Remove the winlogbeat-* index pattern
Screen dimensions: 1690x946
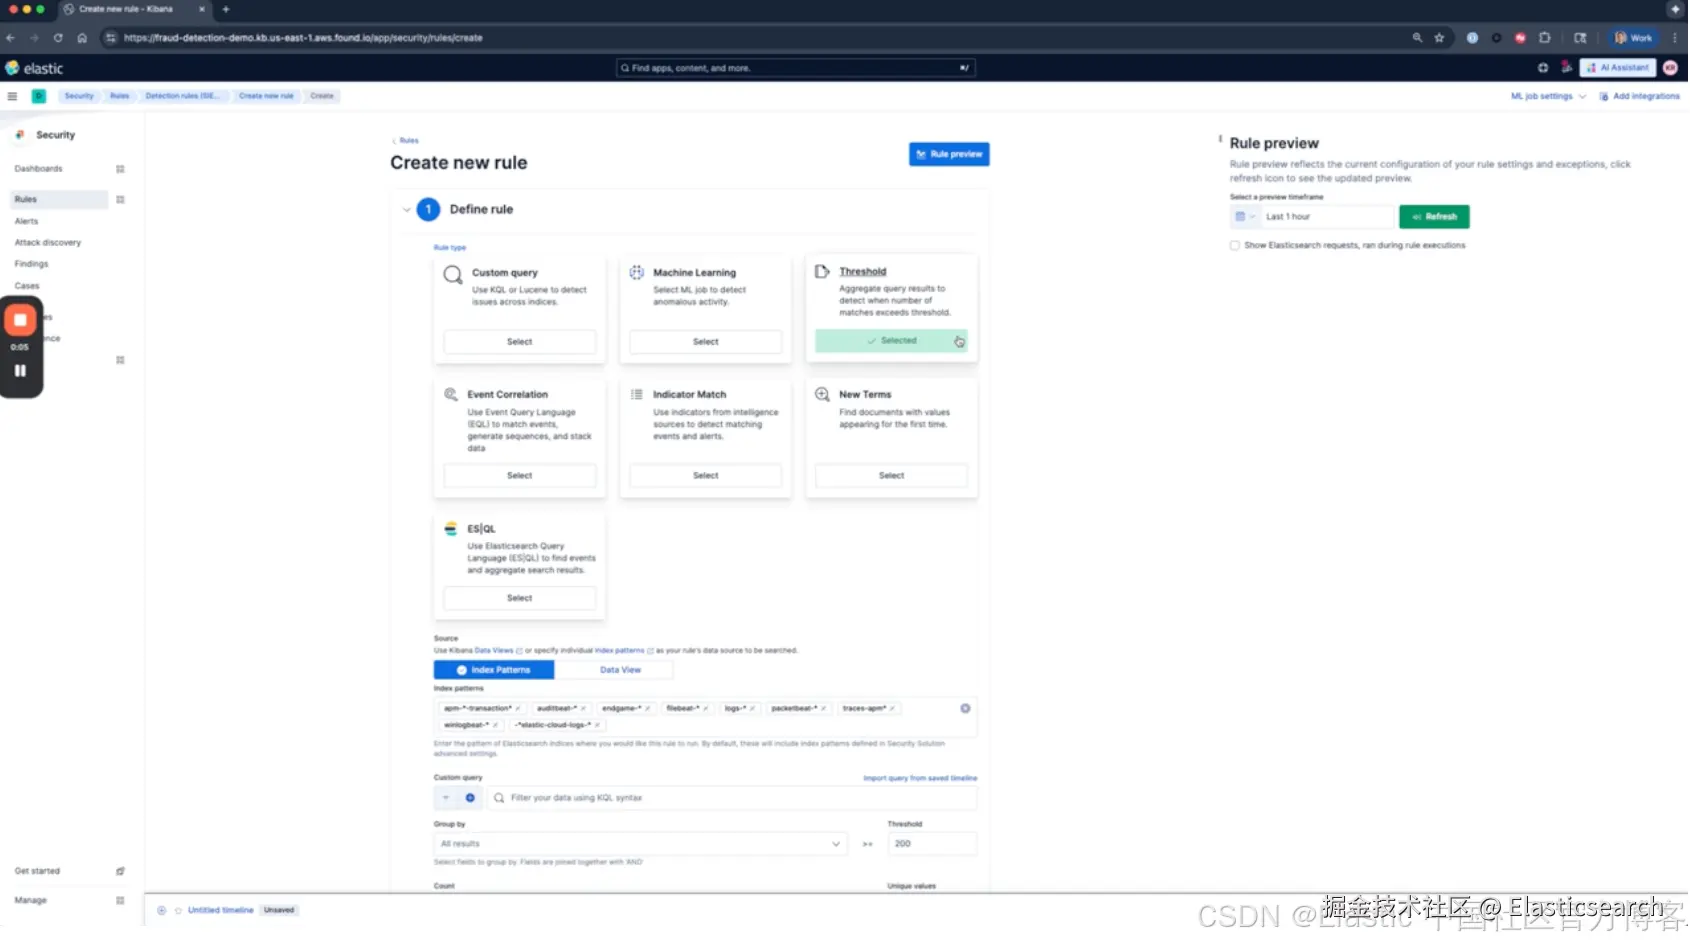tap(496, 726)
